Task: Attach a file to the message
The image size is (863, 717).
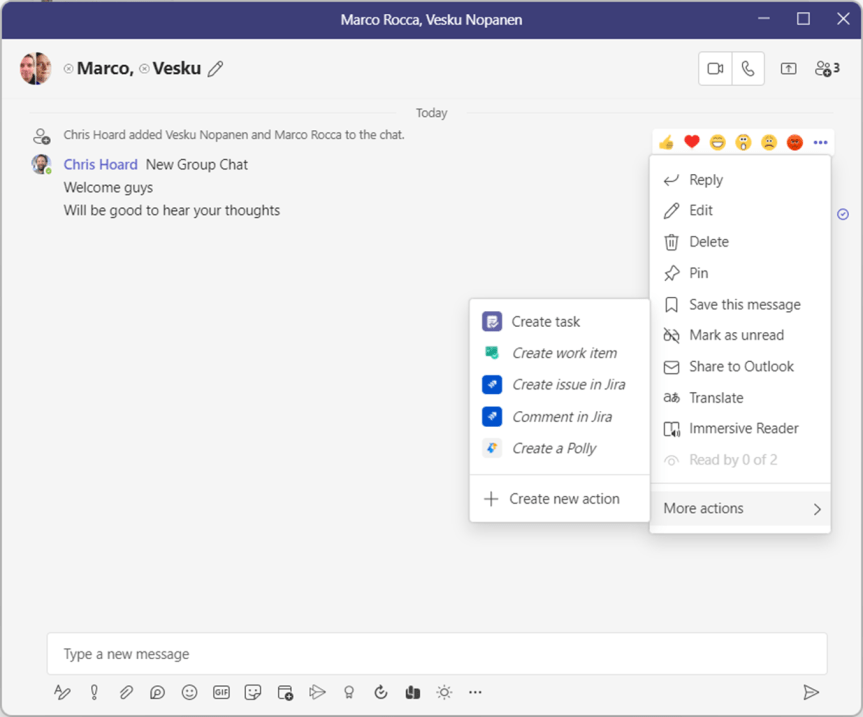Action: (126, 692)
